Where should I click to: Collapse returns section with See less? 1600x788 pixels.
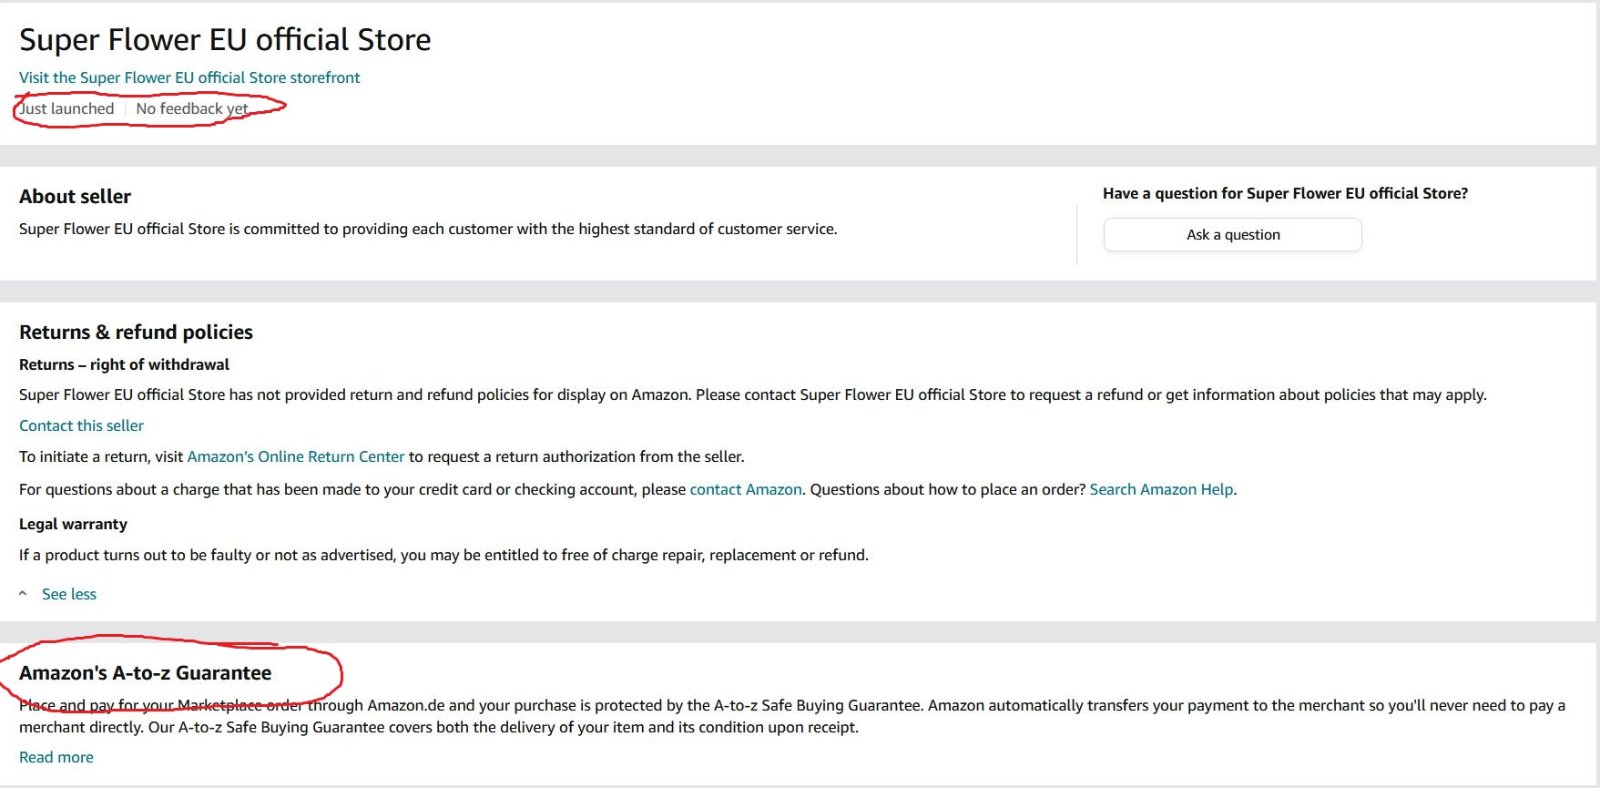(x=69, y=594)
